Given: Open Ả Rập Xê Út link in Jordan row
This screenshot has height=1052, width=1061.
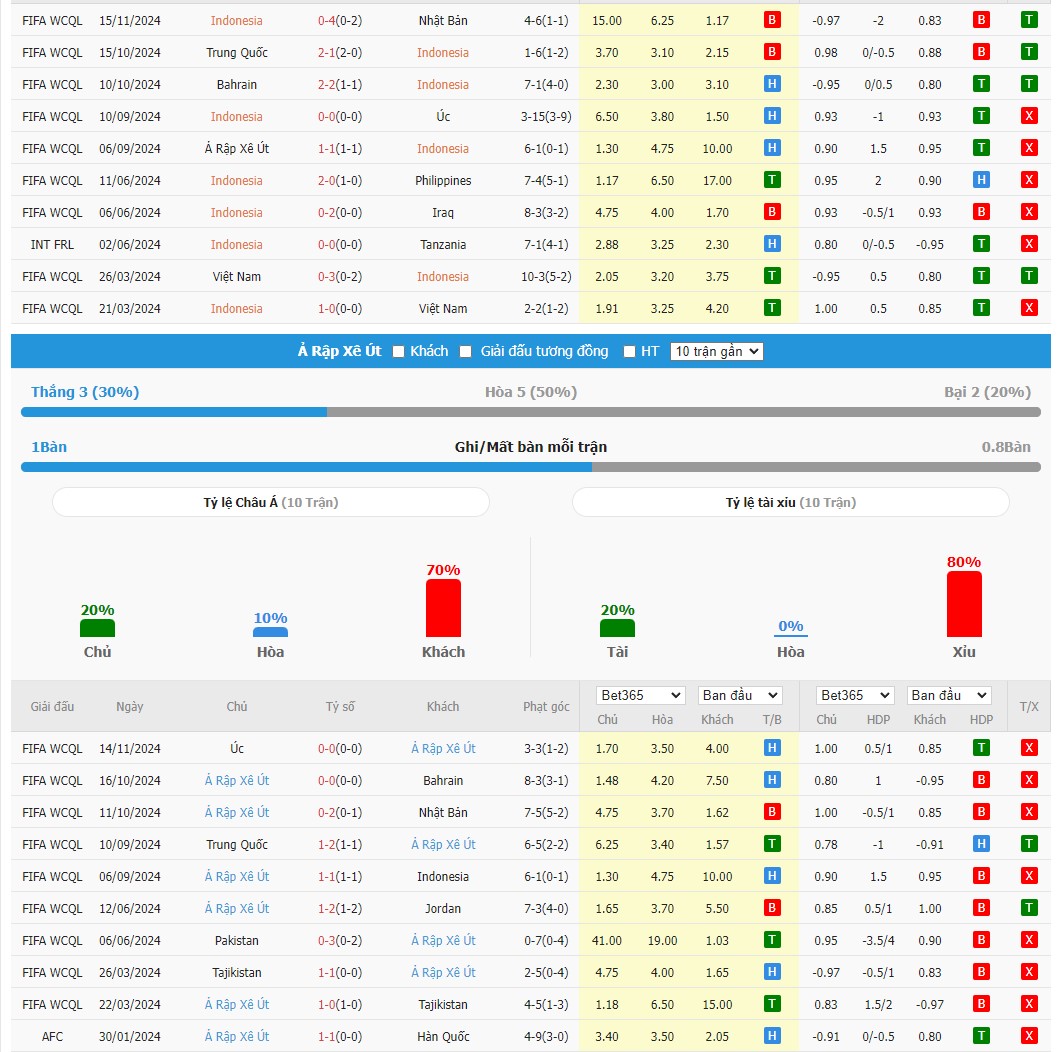Looking at the screenshot, I should (237, 909).
